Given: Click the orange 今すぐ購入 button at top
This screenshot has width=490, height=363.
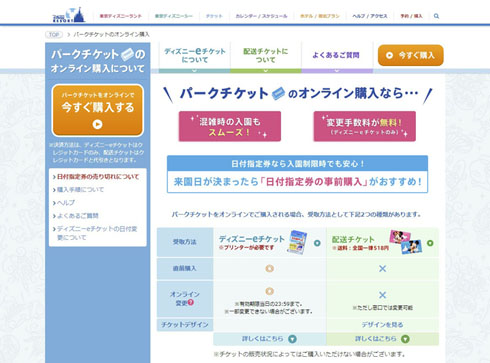Looking at the screenshot, I should click(411, 55).
